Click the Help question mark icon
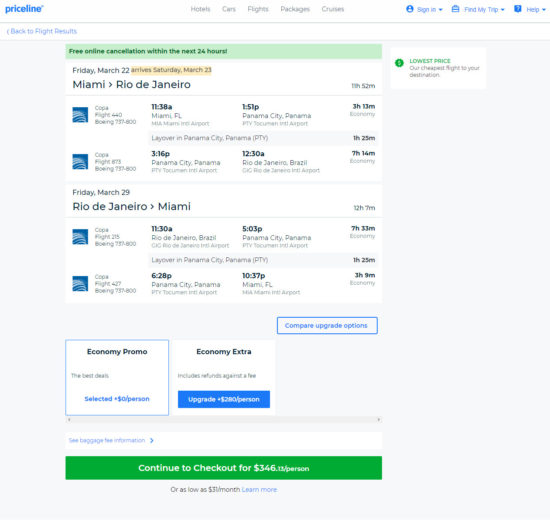Screen dimensions: 550x520 click(518, 9)
